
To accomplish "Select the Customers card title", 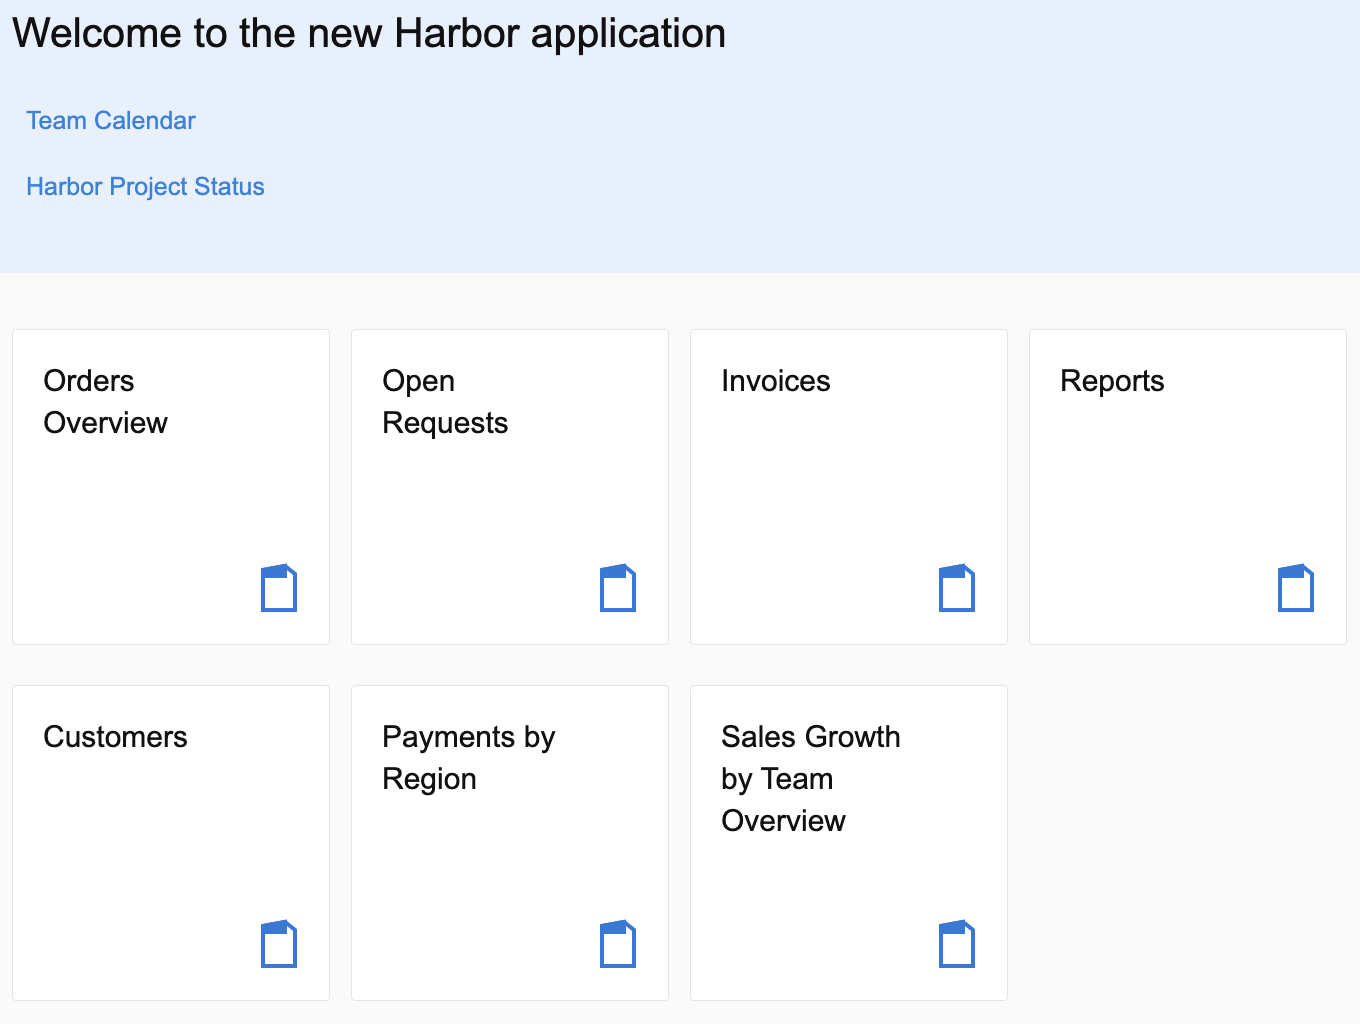I will [x=116, y=737].
